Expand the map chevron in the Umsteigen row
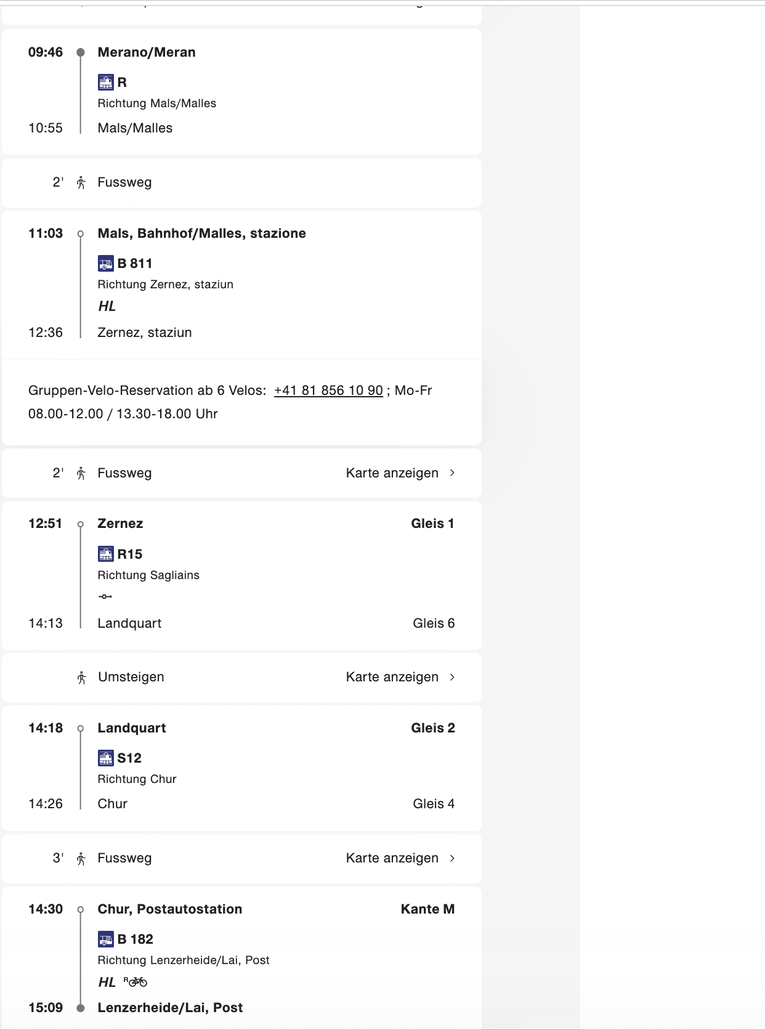Screen dimensions: 765x1030 coord(452,677)
